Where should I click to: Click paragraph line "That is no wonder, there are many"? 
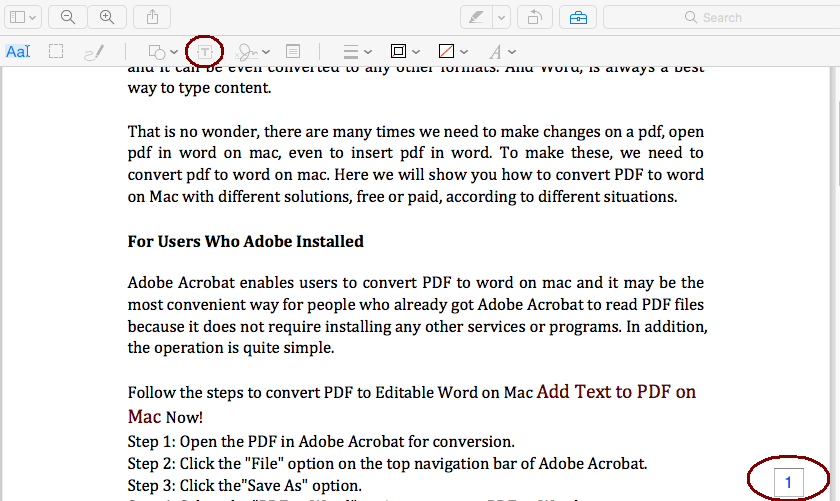[416, 132]
